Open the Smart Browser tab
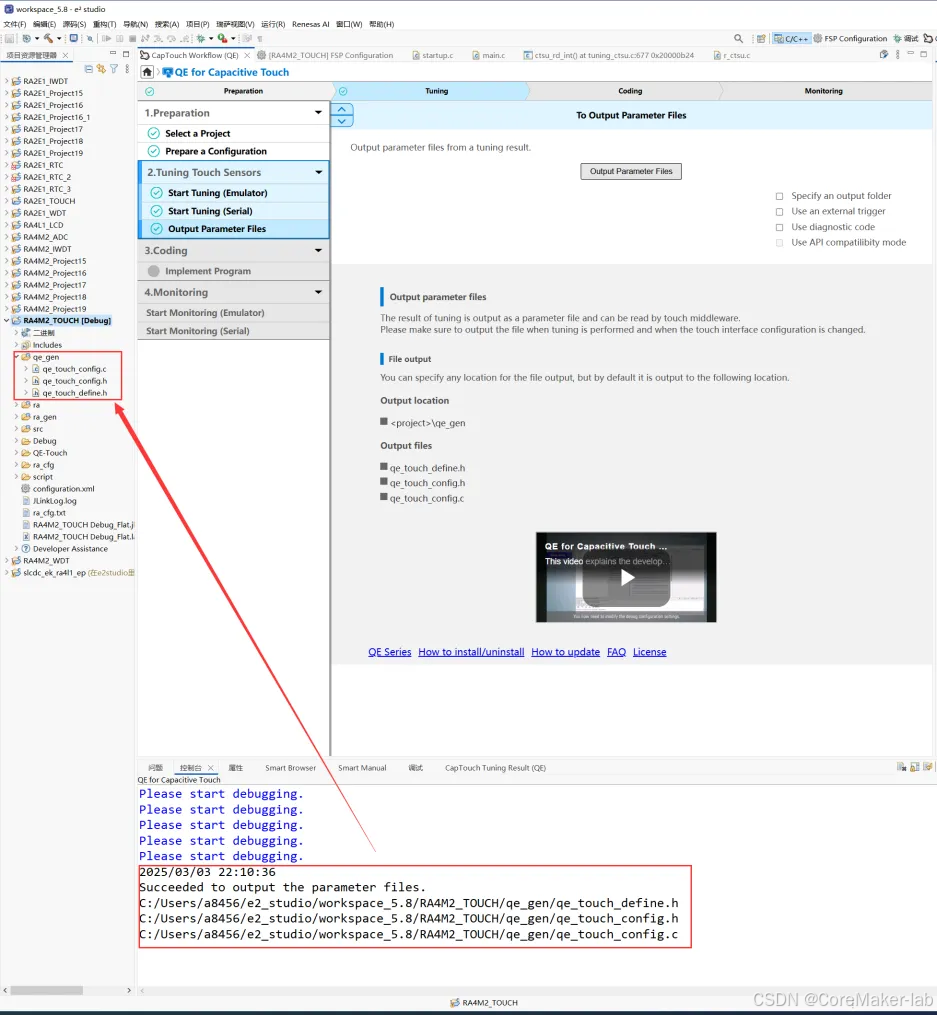The width and height of the screenshot is (937, 1015). coord(291,768)
